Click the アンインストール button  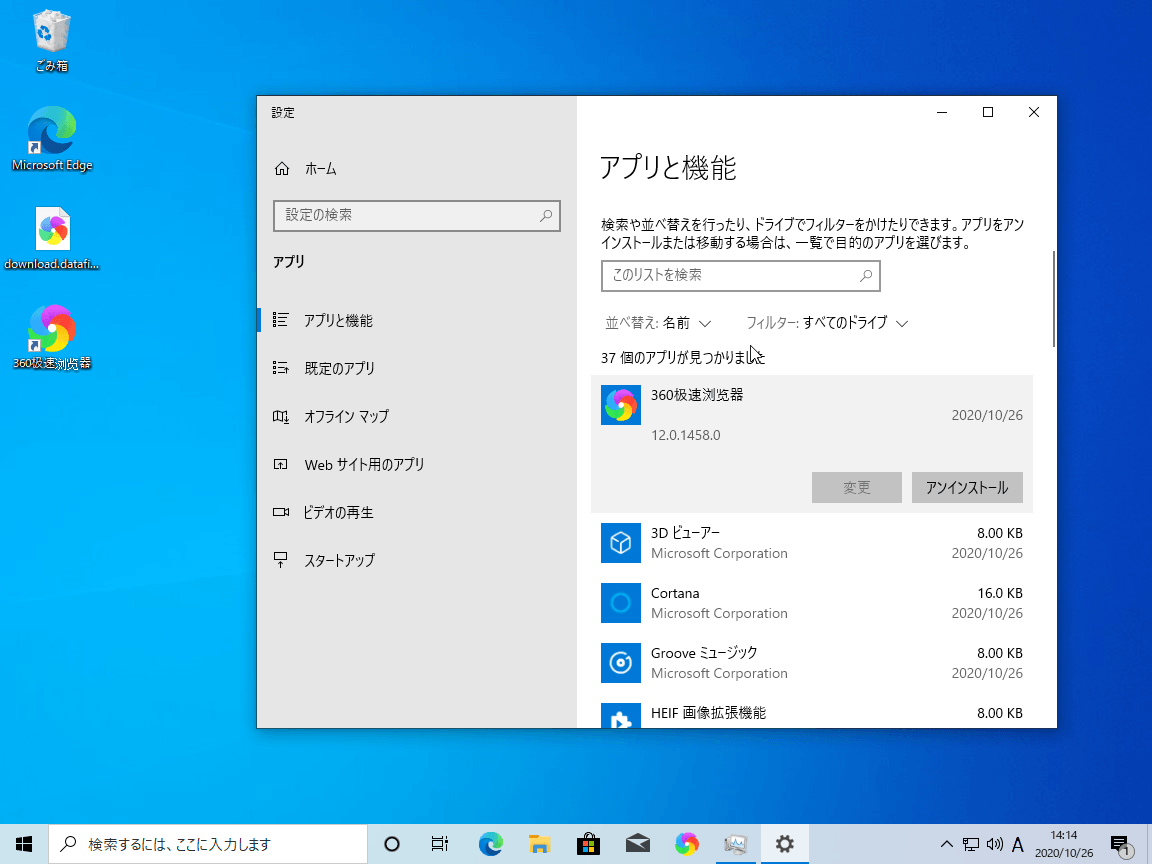(x=967, y=487)
